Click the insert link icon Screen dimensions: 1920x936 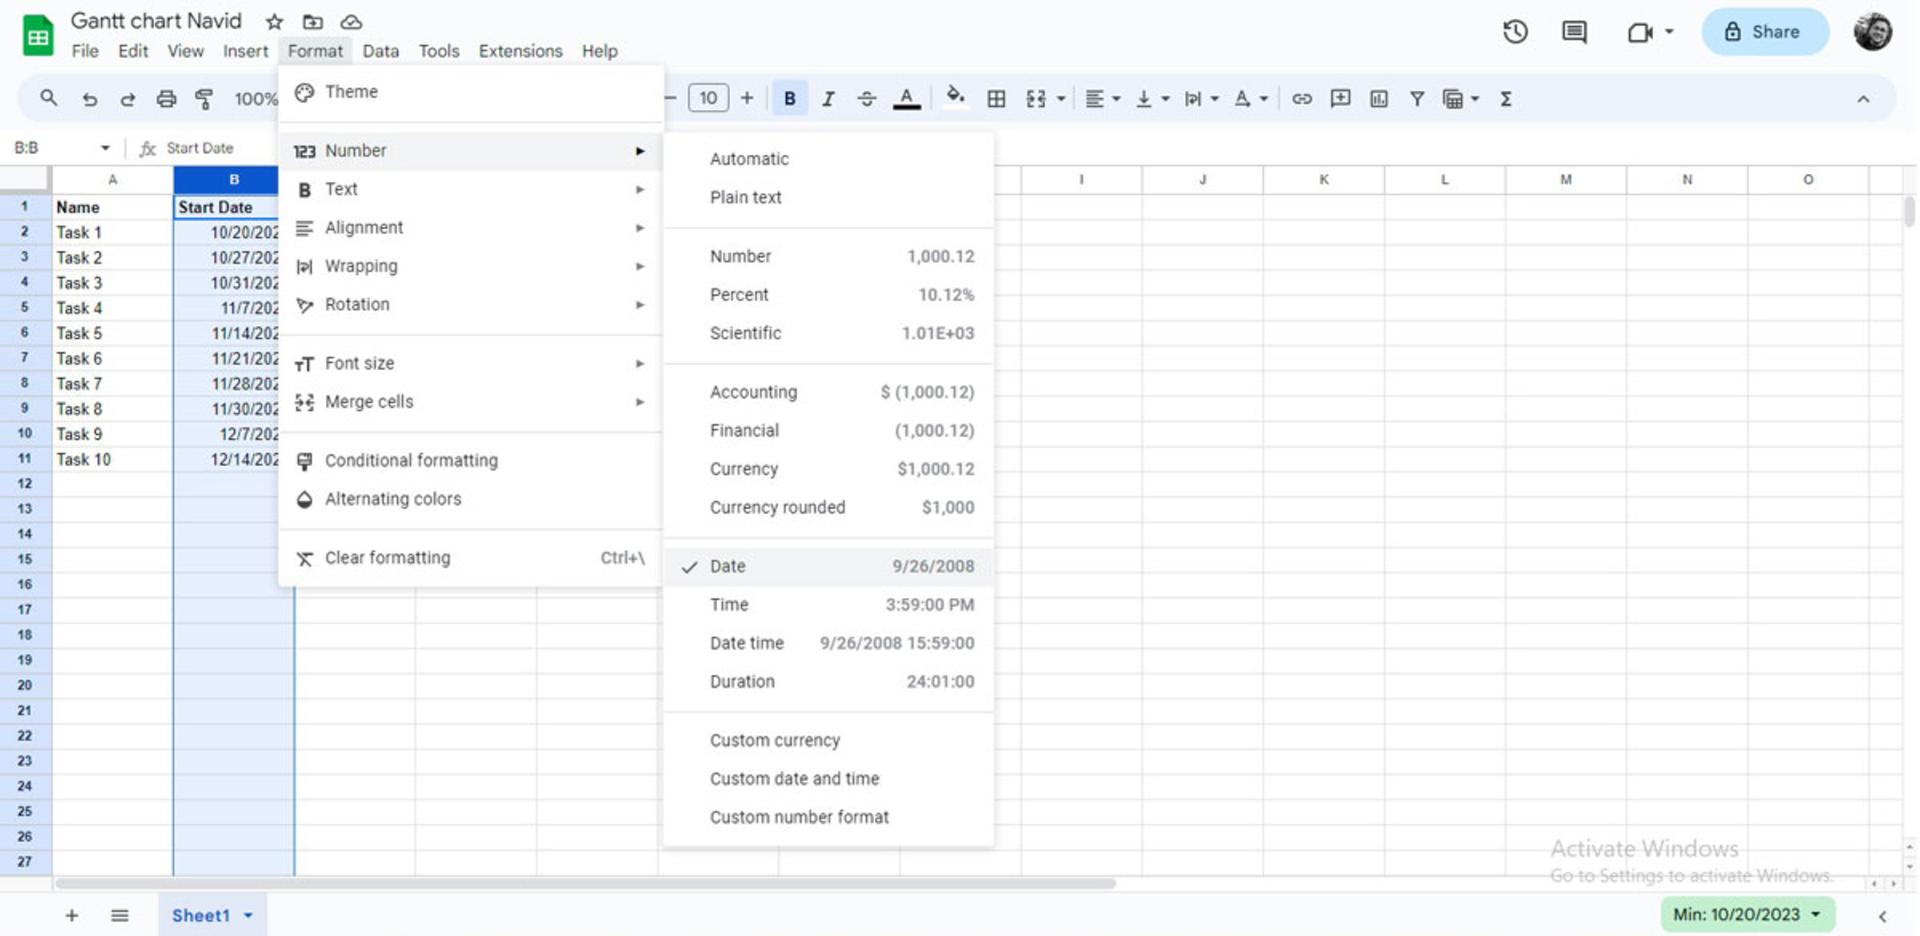pyautogui.click(x=1301, y=98)
